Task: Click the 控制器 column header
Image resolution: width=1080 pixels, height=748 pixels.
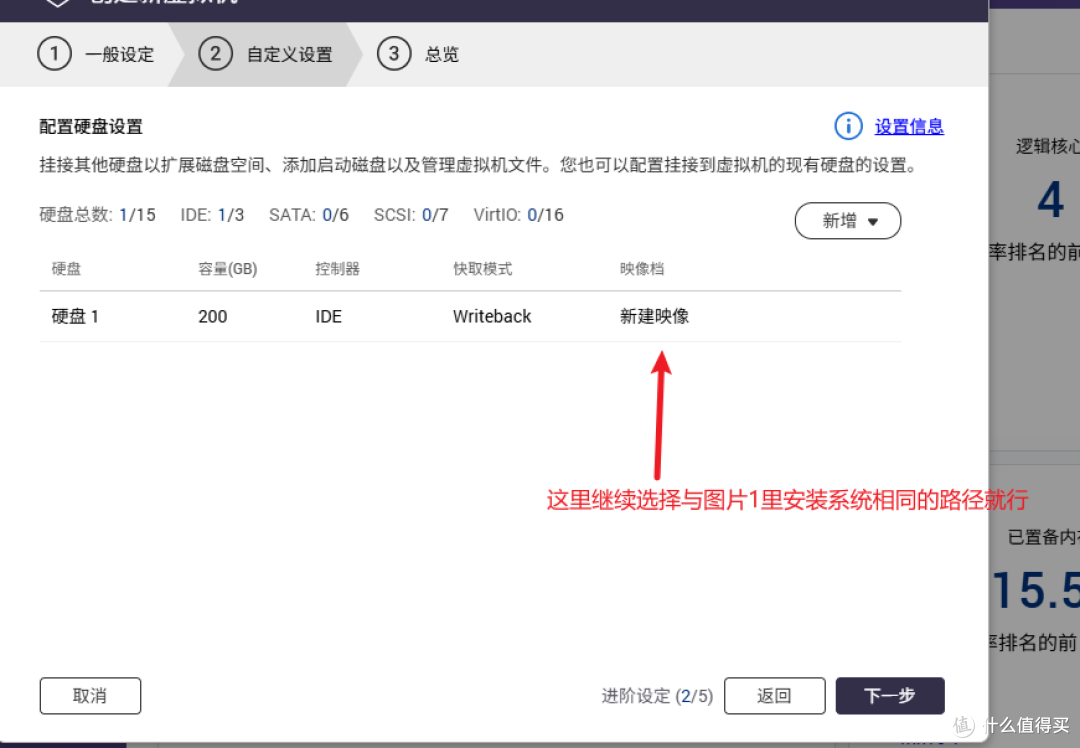Action: [x=338, y=269]
